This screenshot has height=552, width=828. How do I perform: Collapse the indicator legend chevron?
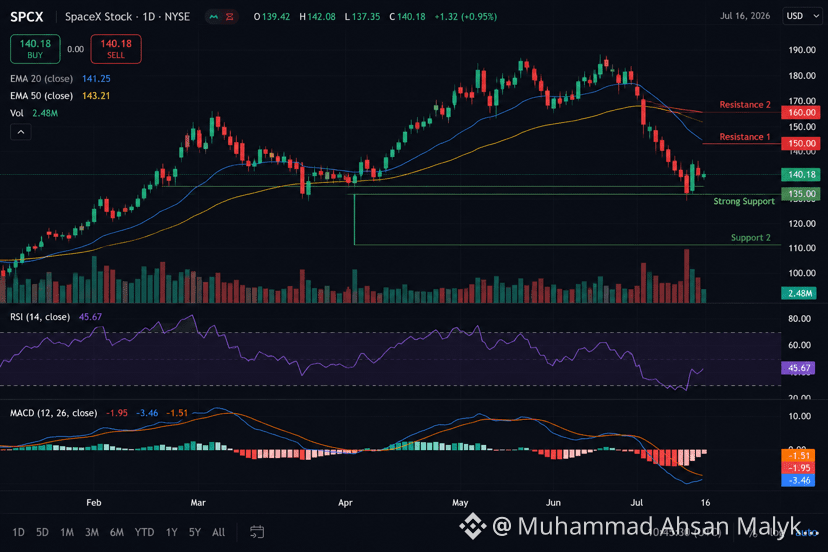(21, 132)
